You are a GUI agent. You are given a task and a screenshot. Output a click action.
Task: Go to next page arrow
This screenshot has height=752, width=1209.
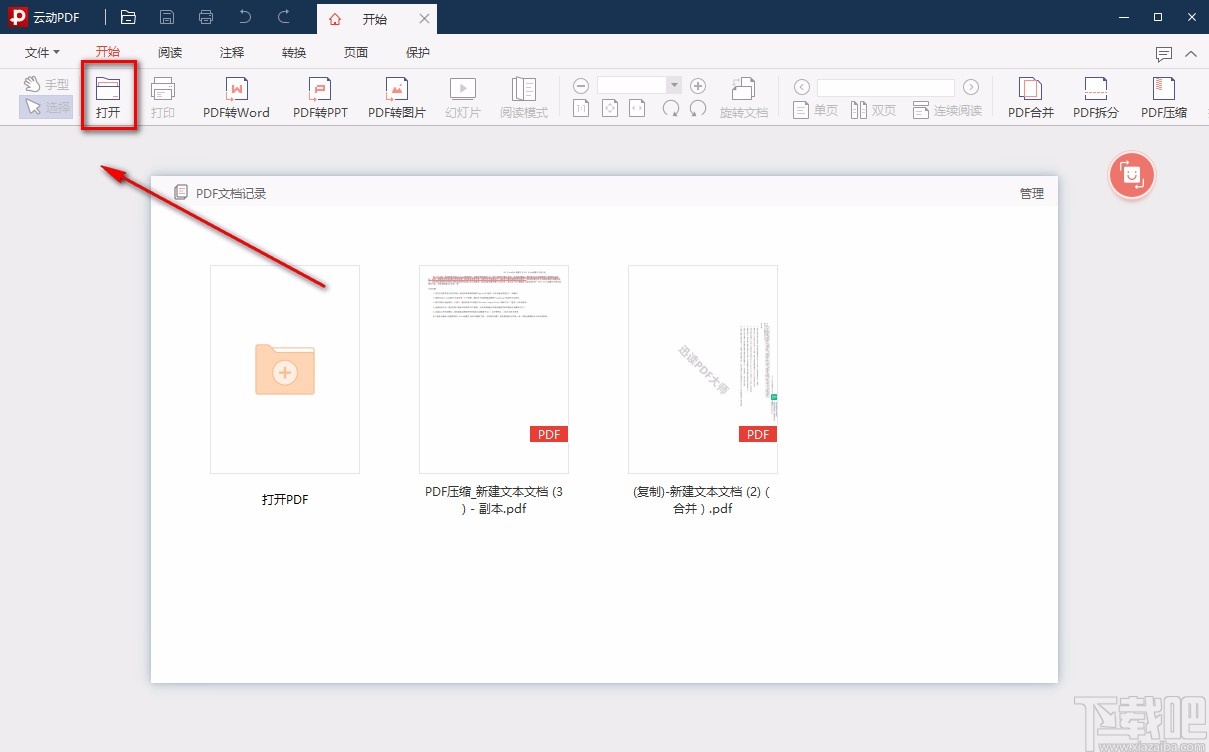tap(971, 87)
